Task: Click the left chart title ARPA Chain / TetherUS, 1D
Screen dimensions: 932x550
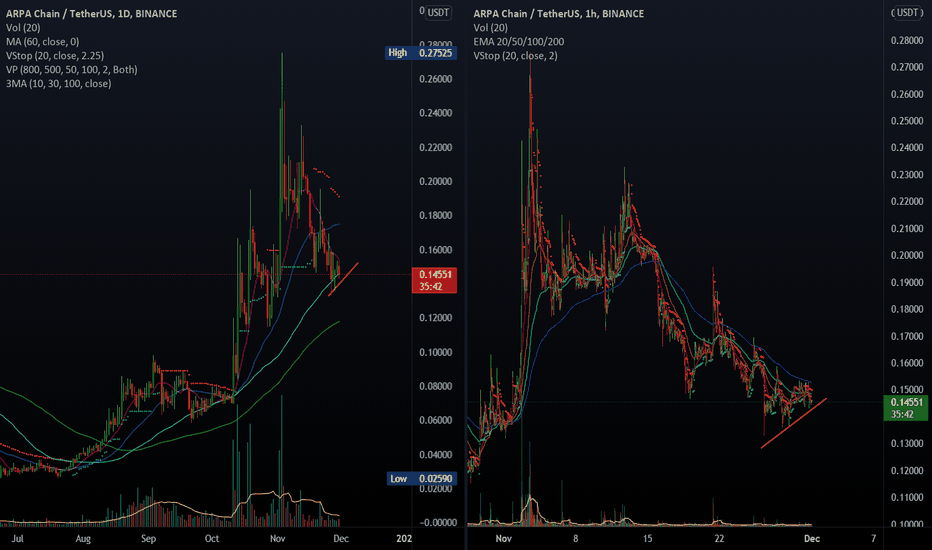Action: point(92,13)
